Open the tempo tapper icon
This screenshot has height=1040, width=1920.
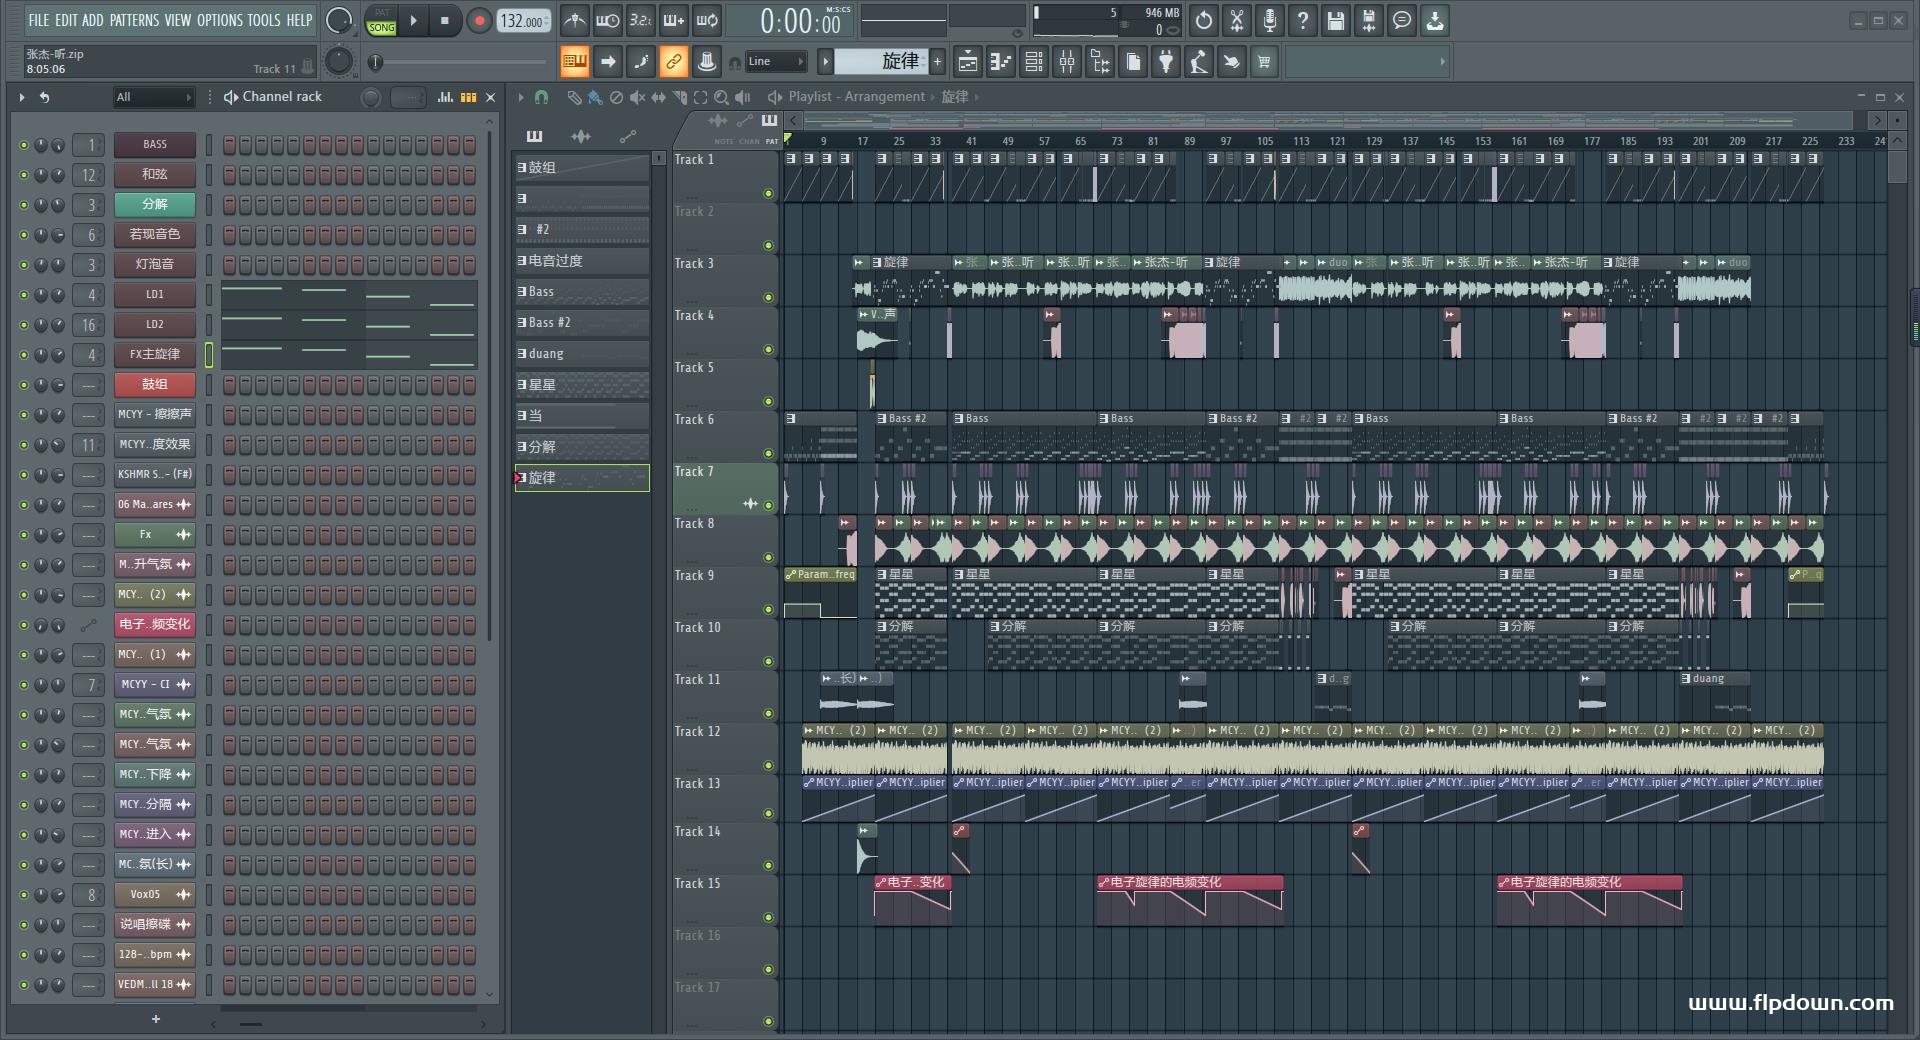pos(1199,62)
